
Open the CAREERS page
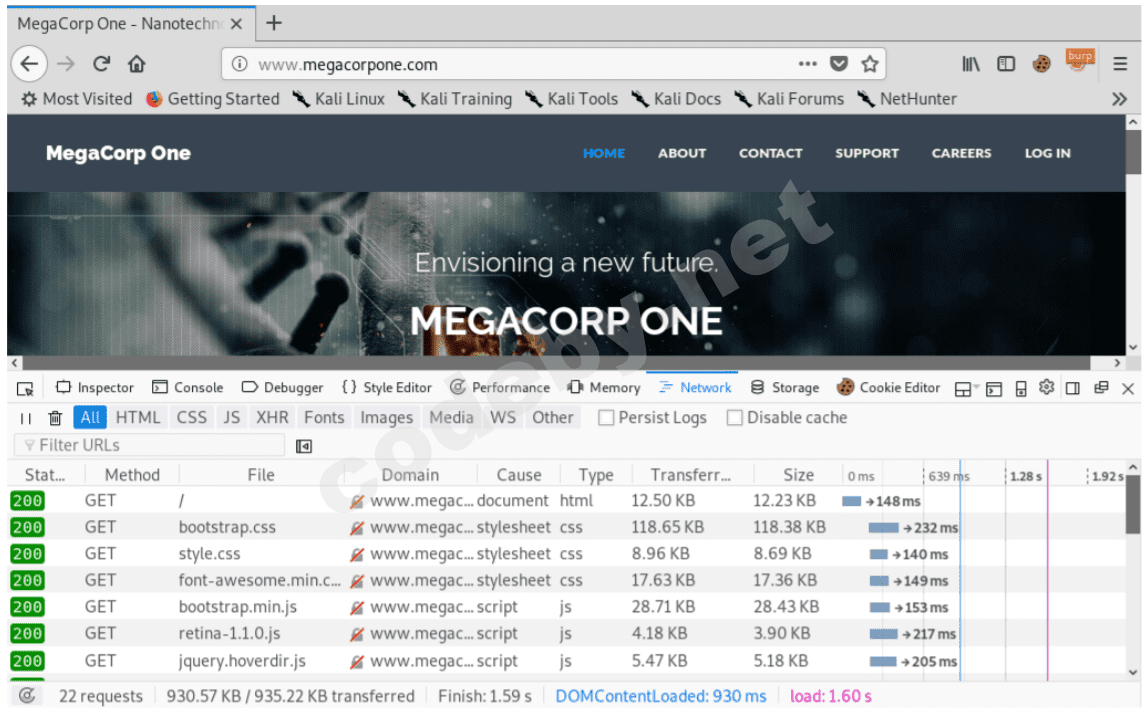pos(961,154)
